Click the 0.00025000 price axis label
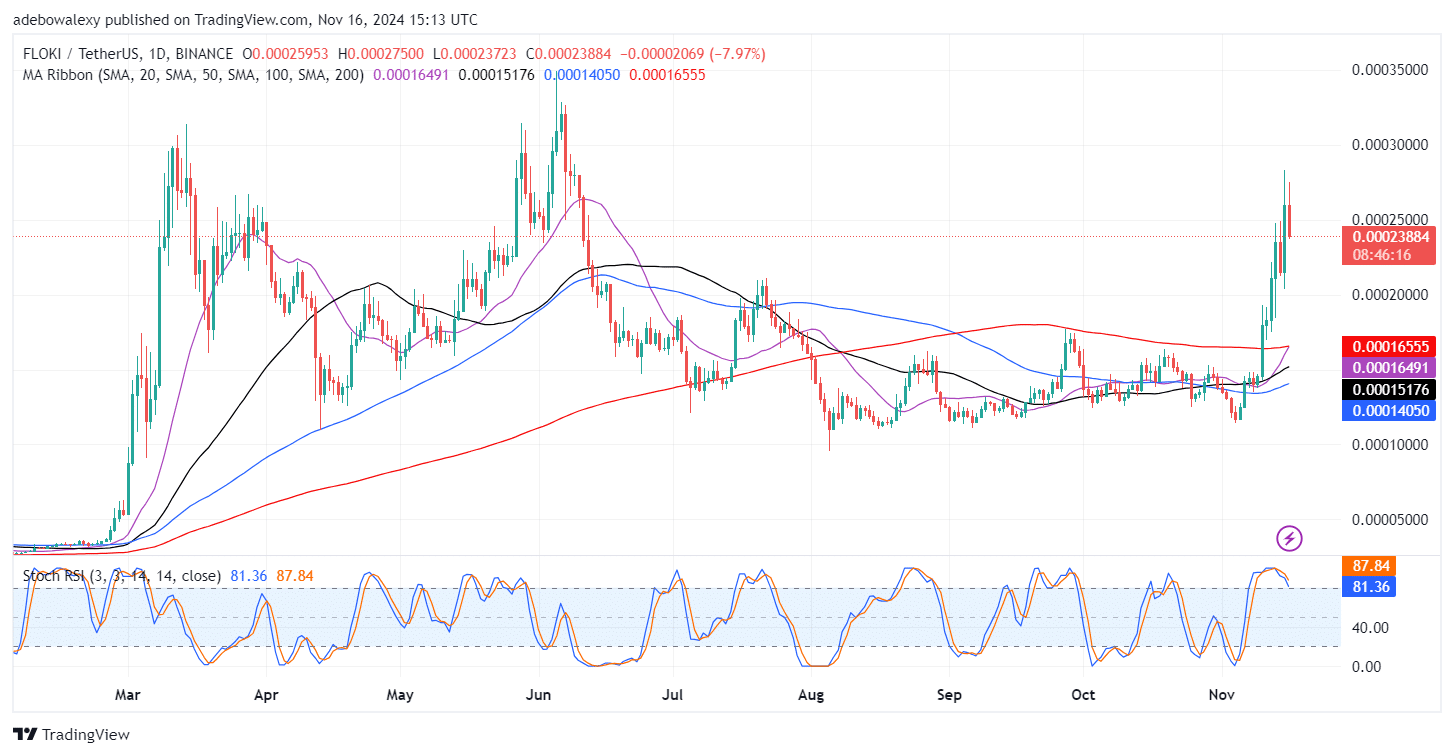The image size is (1454, 756). [1390, 219]
